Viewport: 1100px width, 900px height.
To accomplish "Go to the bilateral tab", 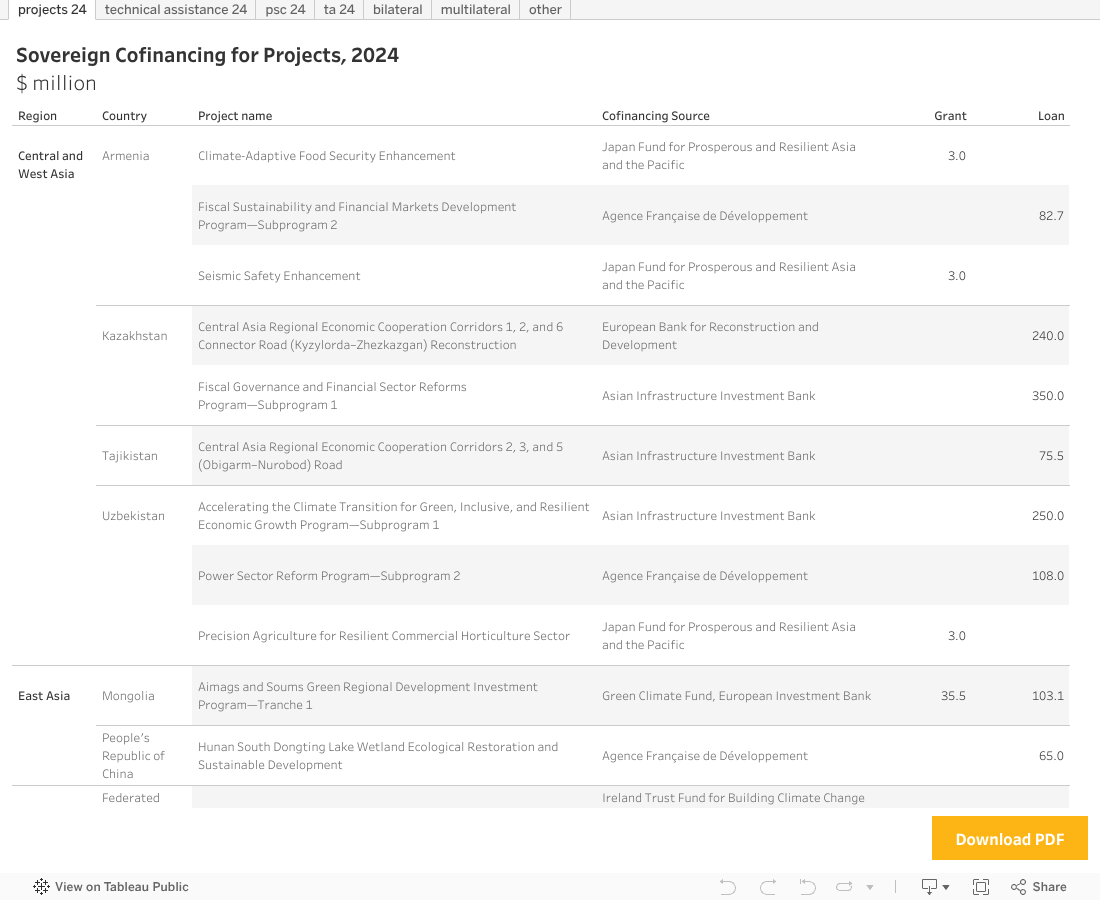I will pos(397,10).
